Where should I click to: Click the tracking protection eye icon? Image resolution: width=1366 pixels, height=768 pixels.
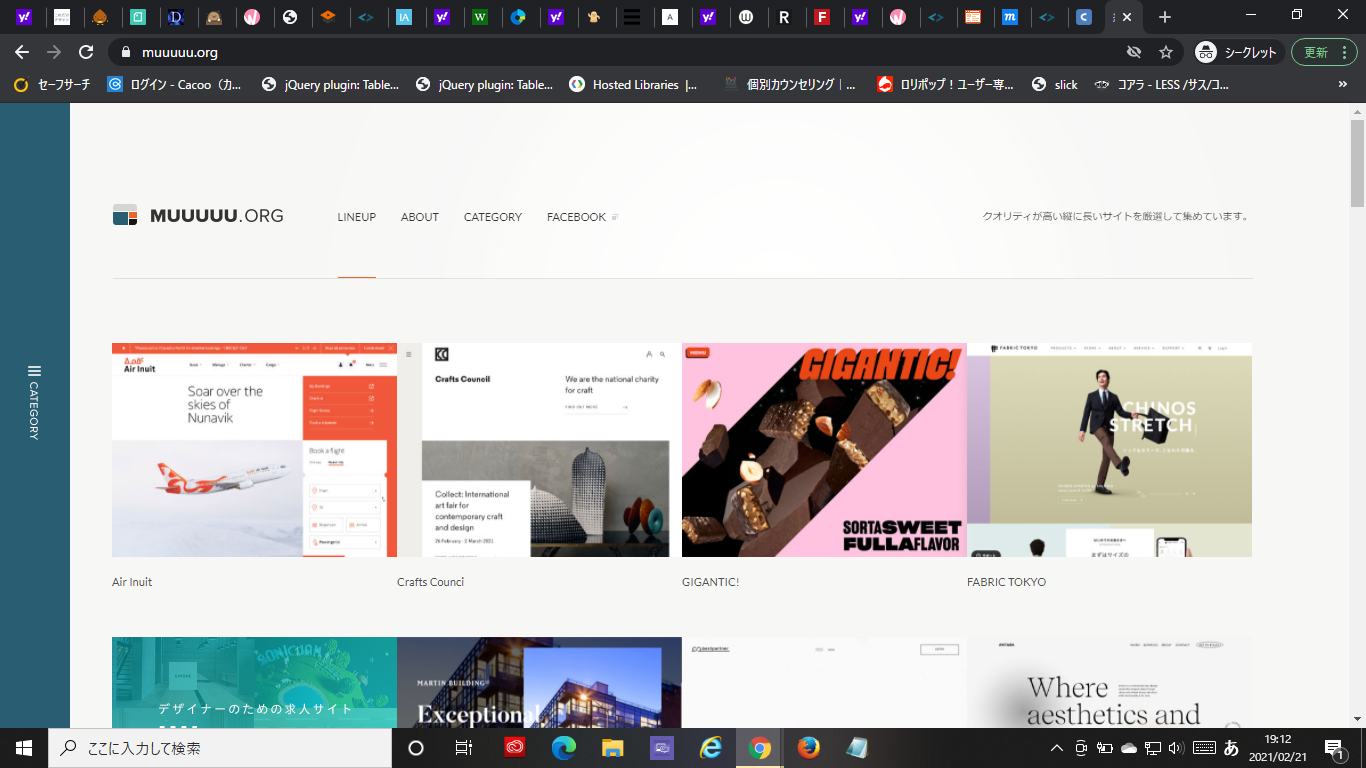click(1133, 52)
